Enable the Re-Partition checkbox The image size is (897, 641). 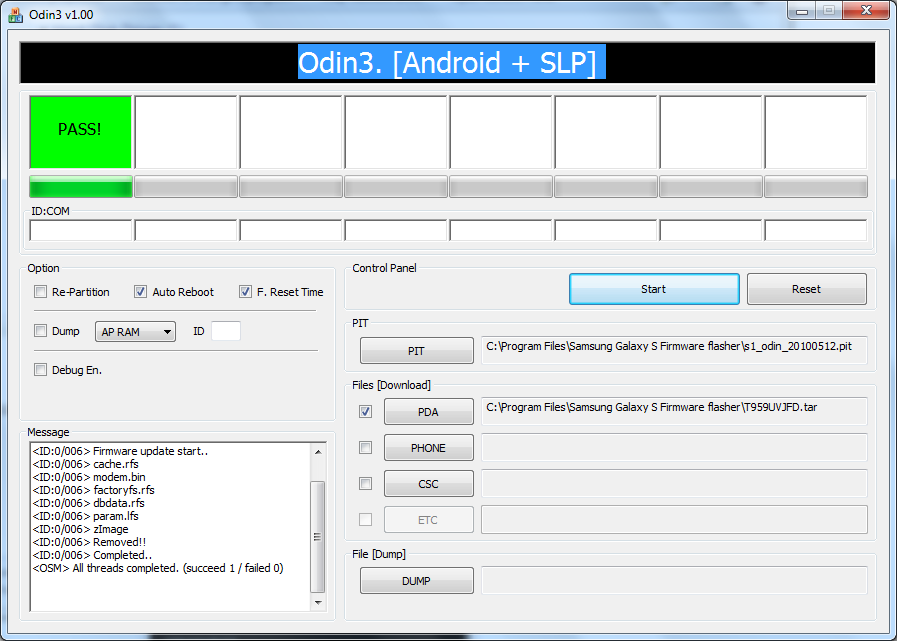click(x=40, y=292)
